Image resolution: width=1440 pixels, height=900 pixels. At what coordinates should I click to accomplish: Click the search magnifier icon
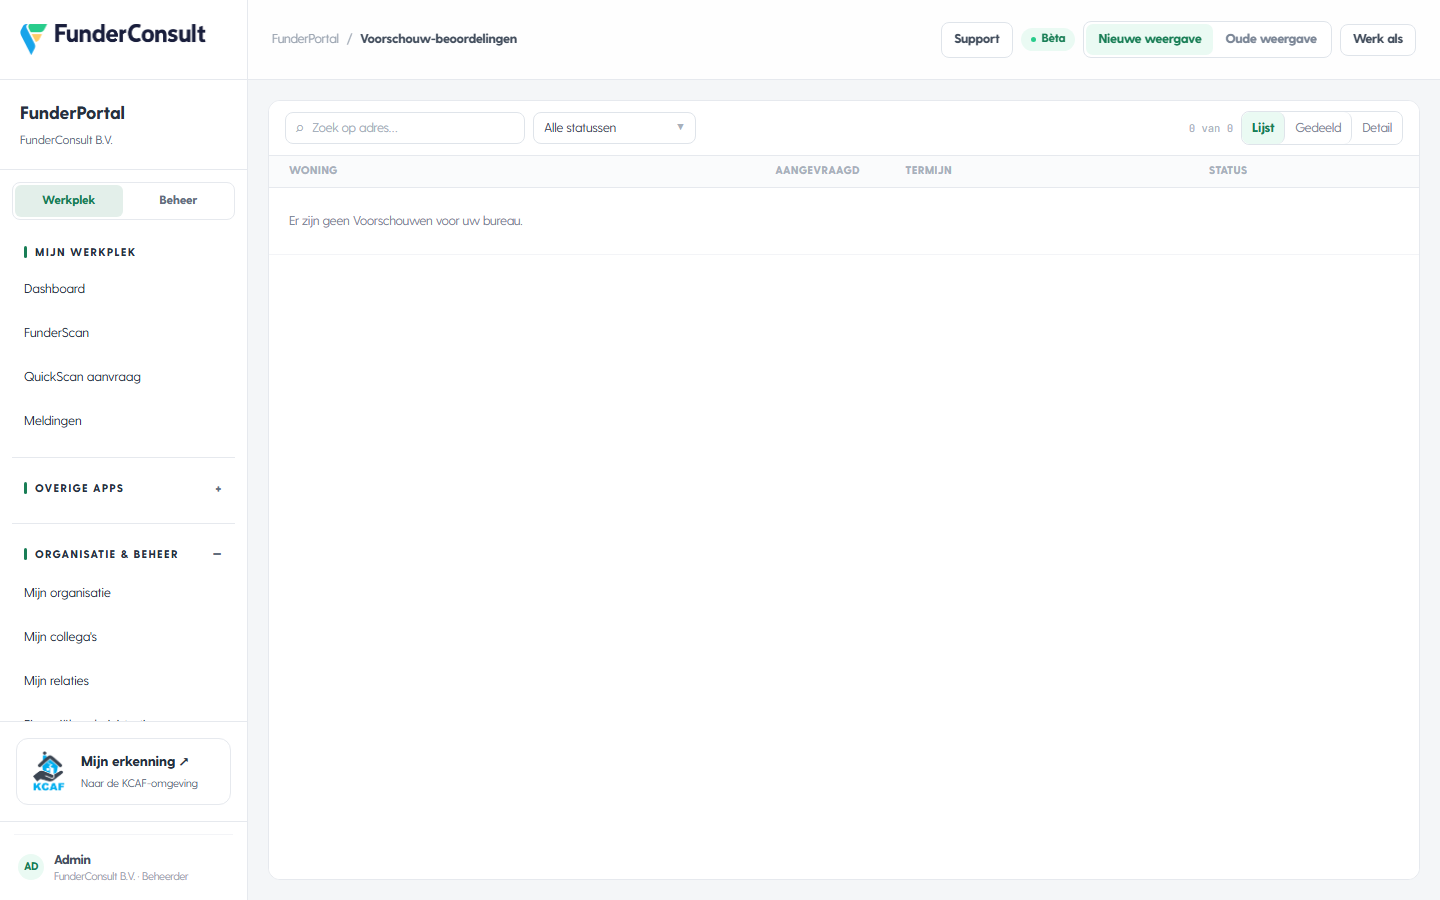pos(300,128)
